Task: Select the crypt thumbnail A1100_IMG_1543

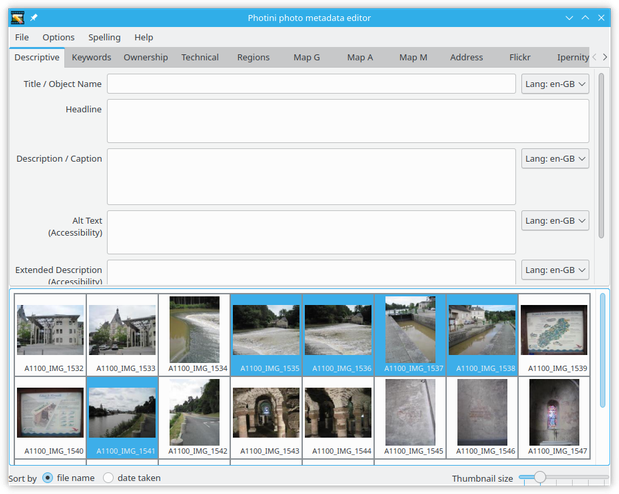Action: click(266, 418)
